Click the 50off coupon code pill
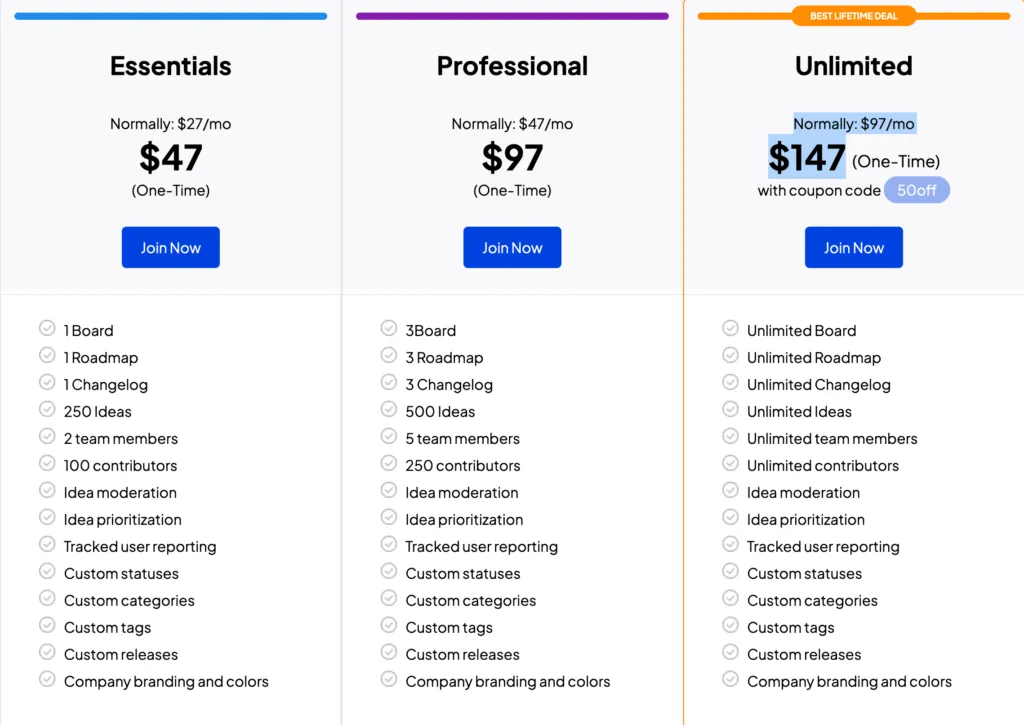The height and width of the screenshot is (725, 1024). (x=916, y=189)
